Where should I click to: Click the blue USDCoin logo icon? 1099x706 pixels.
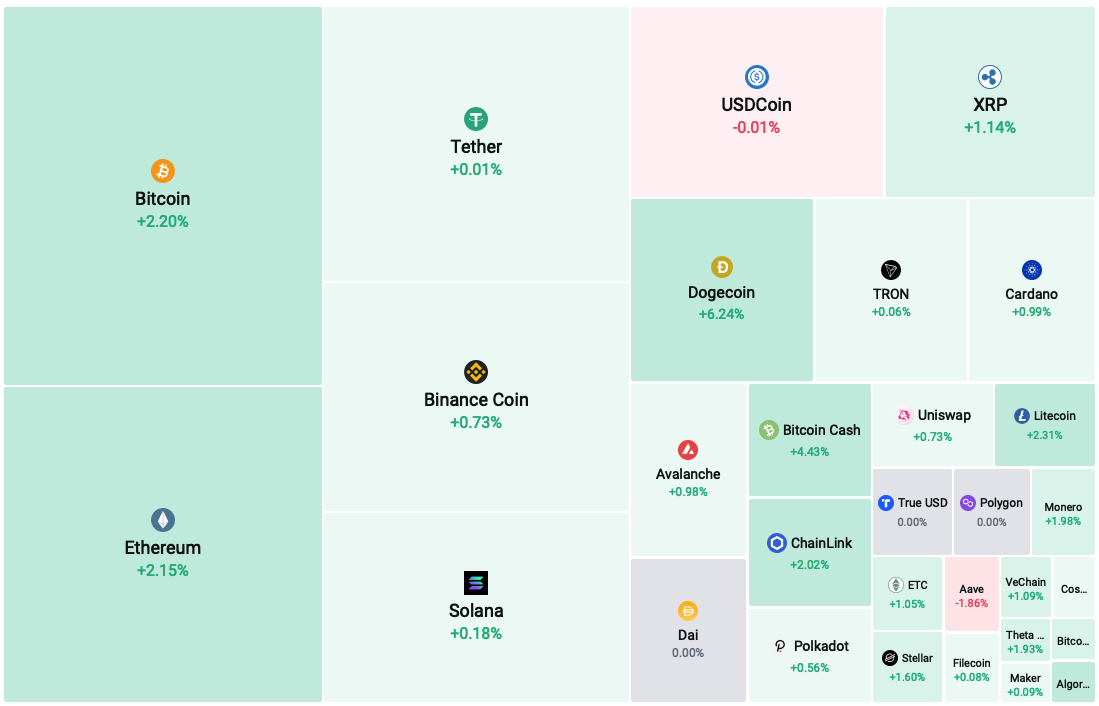756,77
